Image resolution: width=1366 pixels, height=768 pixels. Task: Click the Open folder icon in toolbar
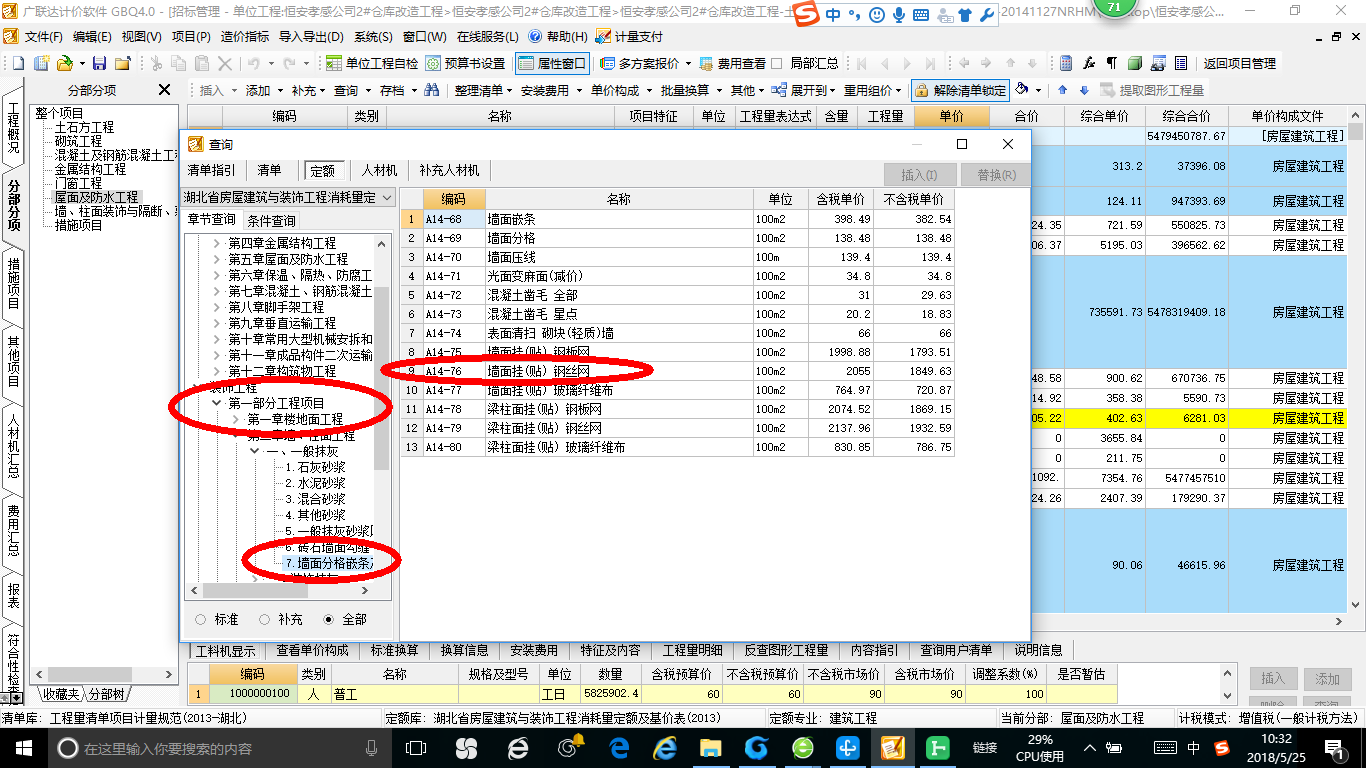point(64,63)
